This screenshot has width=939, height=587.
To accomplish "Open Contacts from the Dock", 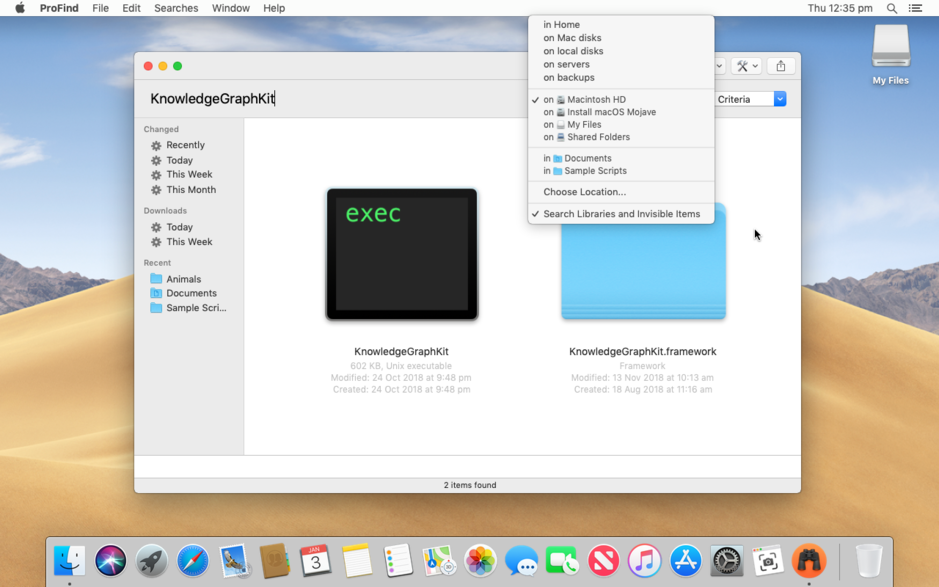I will pos(275,561).
